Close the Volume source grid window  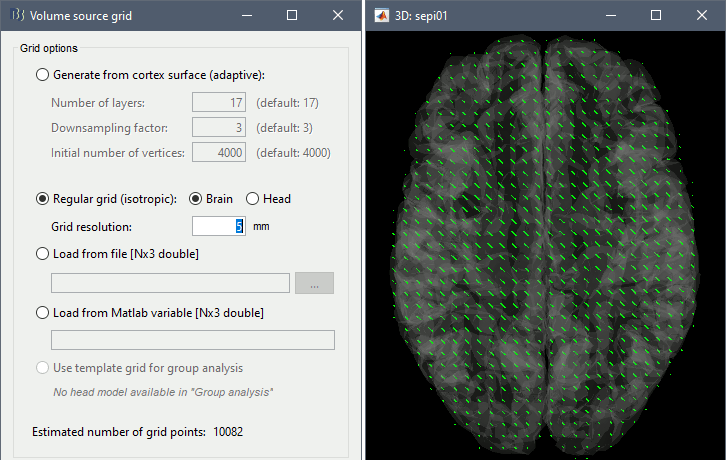pyautogui.click(x=337, y=16)
